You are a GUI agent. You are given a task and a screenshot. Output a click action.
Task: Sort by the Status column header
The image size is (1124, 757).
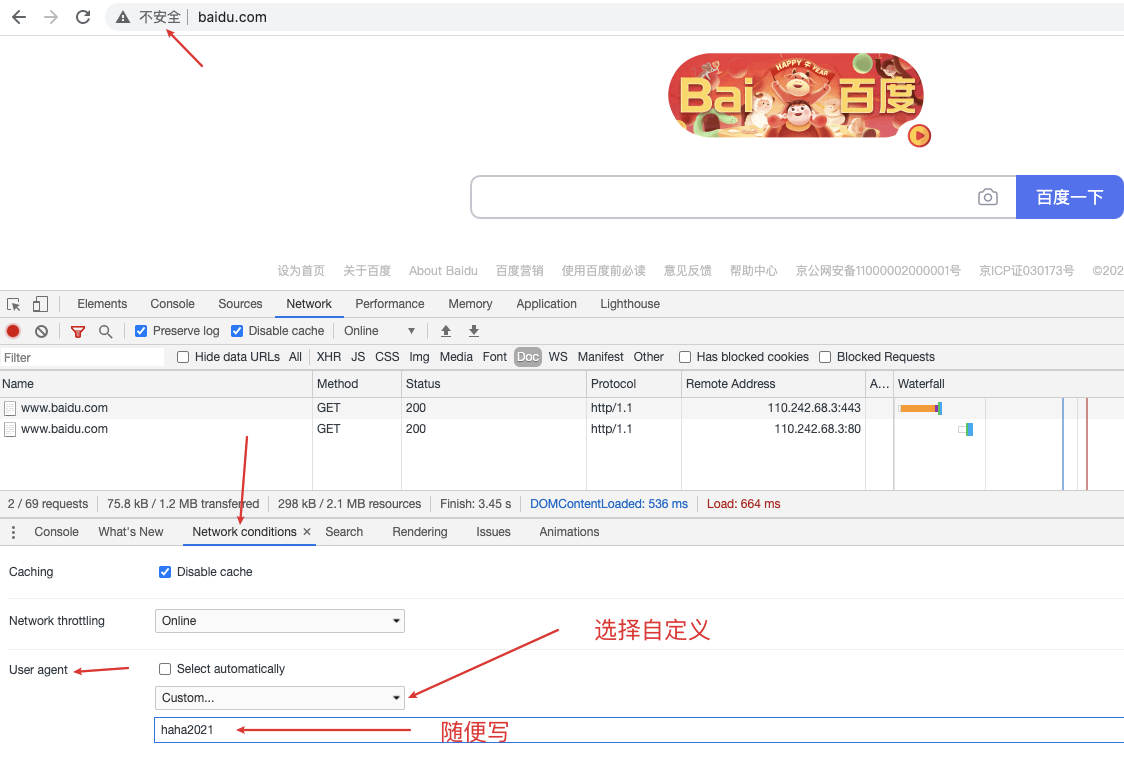[494, 384]
